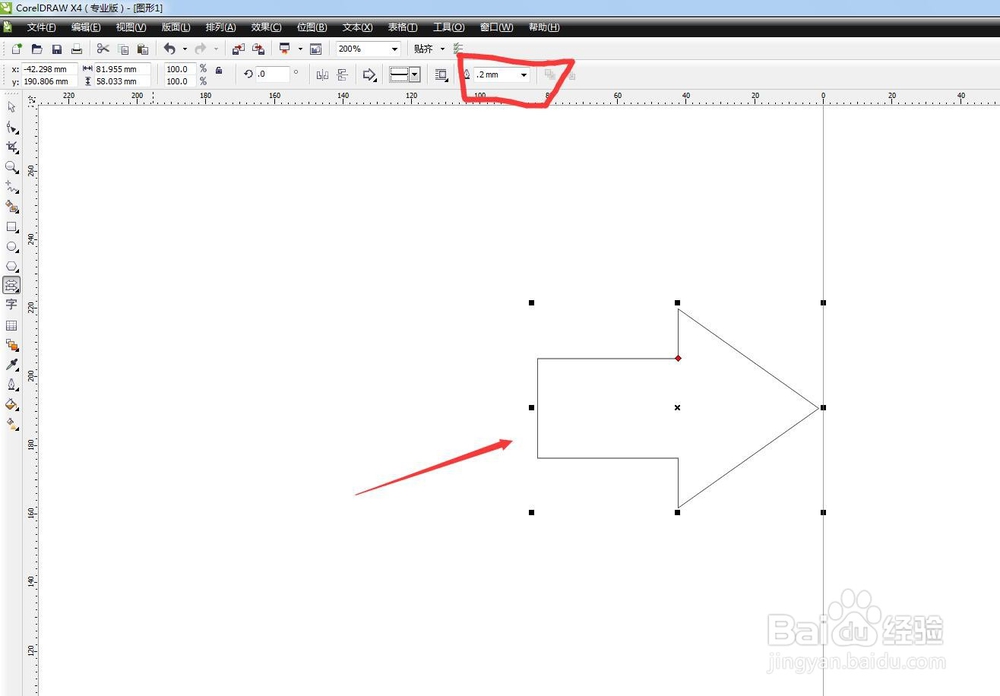
Task: Select the Rectangle tool
Action: (x=11, y=226)
